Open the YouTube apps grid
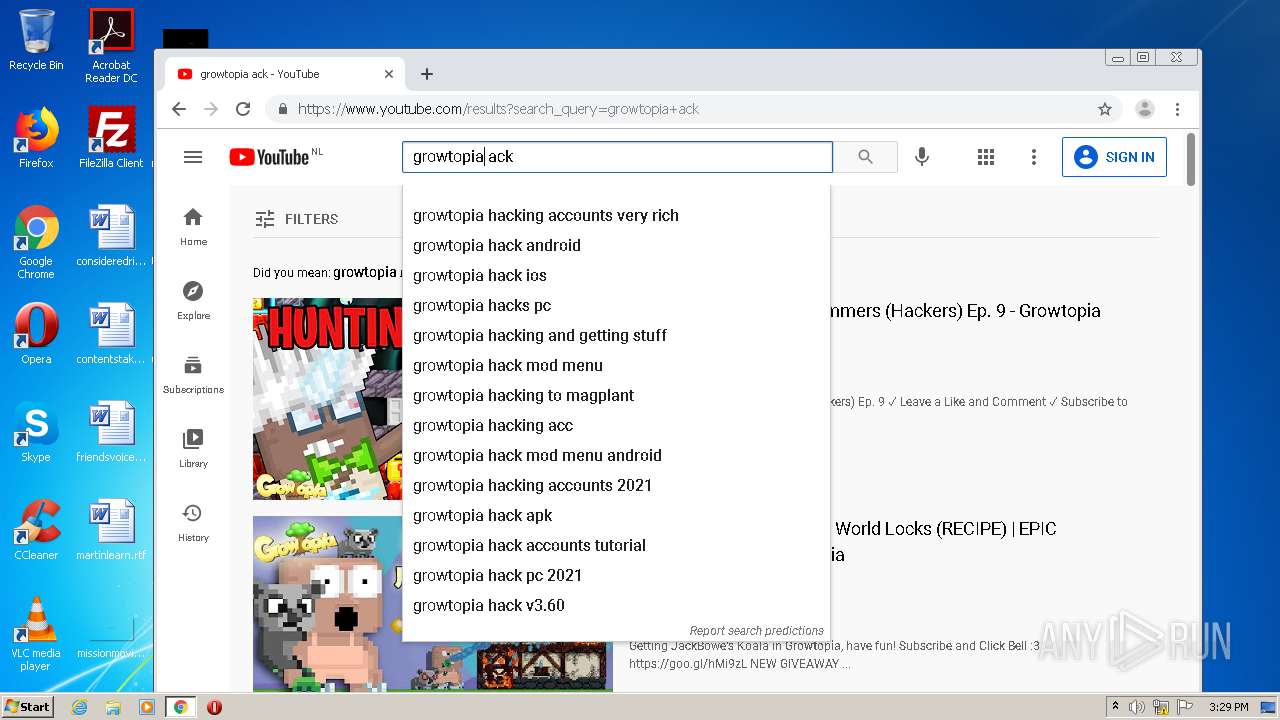This screenshot has height=720, width=1280. [986, 157]
